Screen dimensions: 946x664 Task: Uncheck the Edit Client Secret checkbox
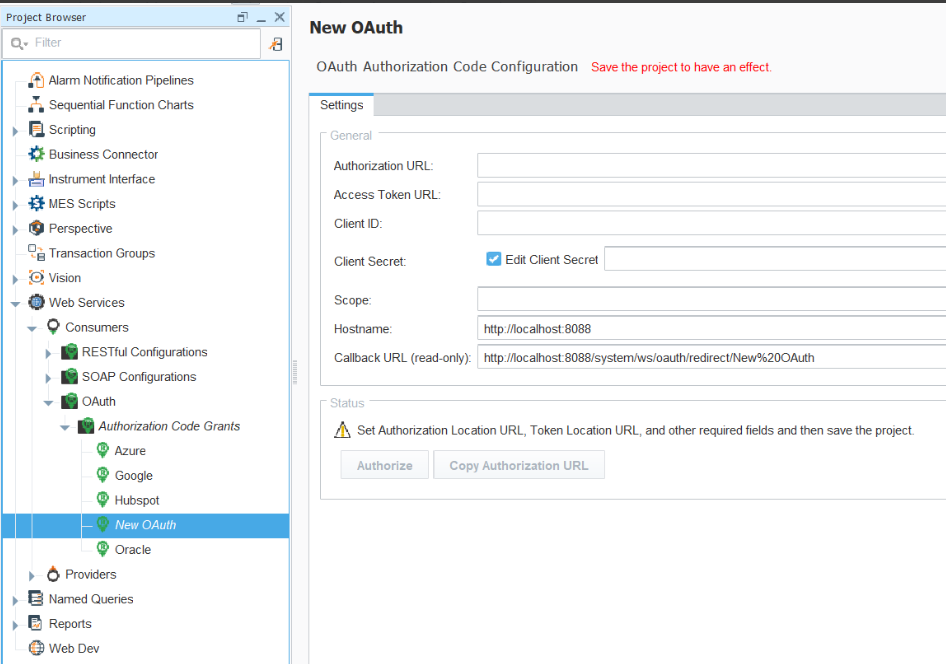point(493,259)
